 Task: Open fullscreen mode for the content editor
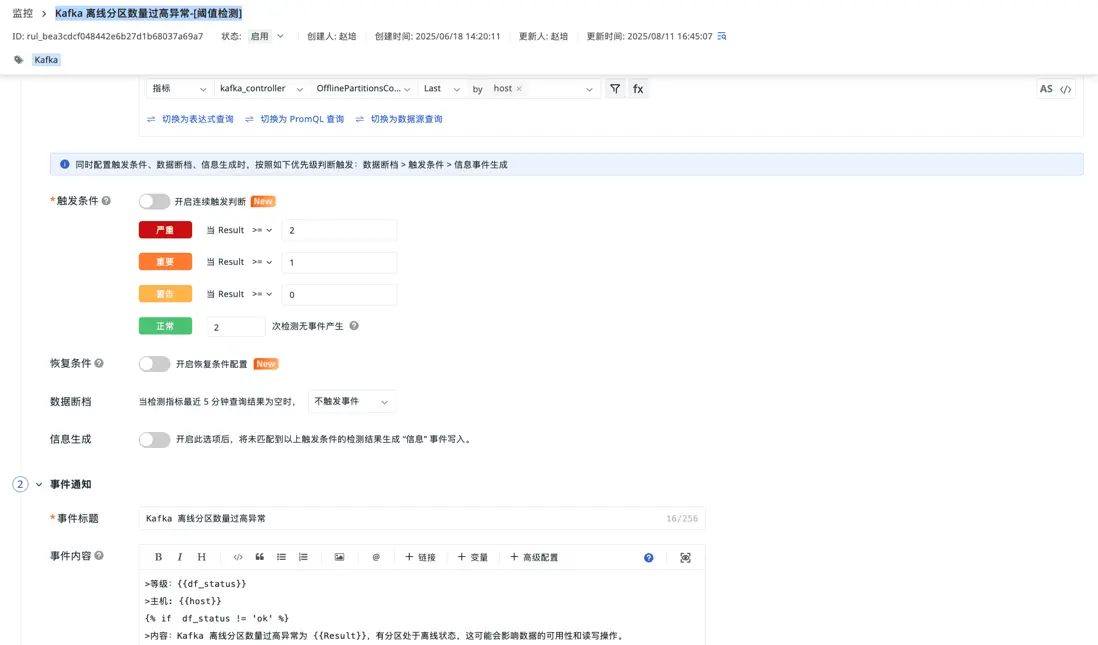pyautogui.click(x=685, y=557)
